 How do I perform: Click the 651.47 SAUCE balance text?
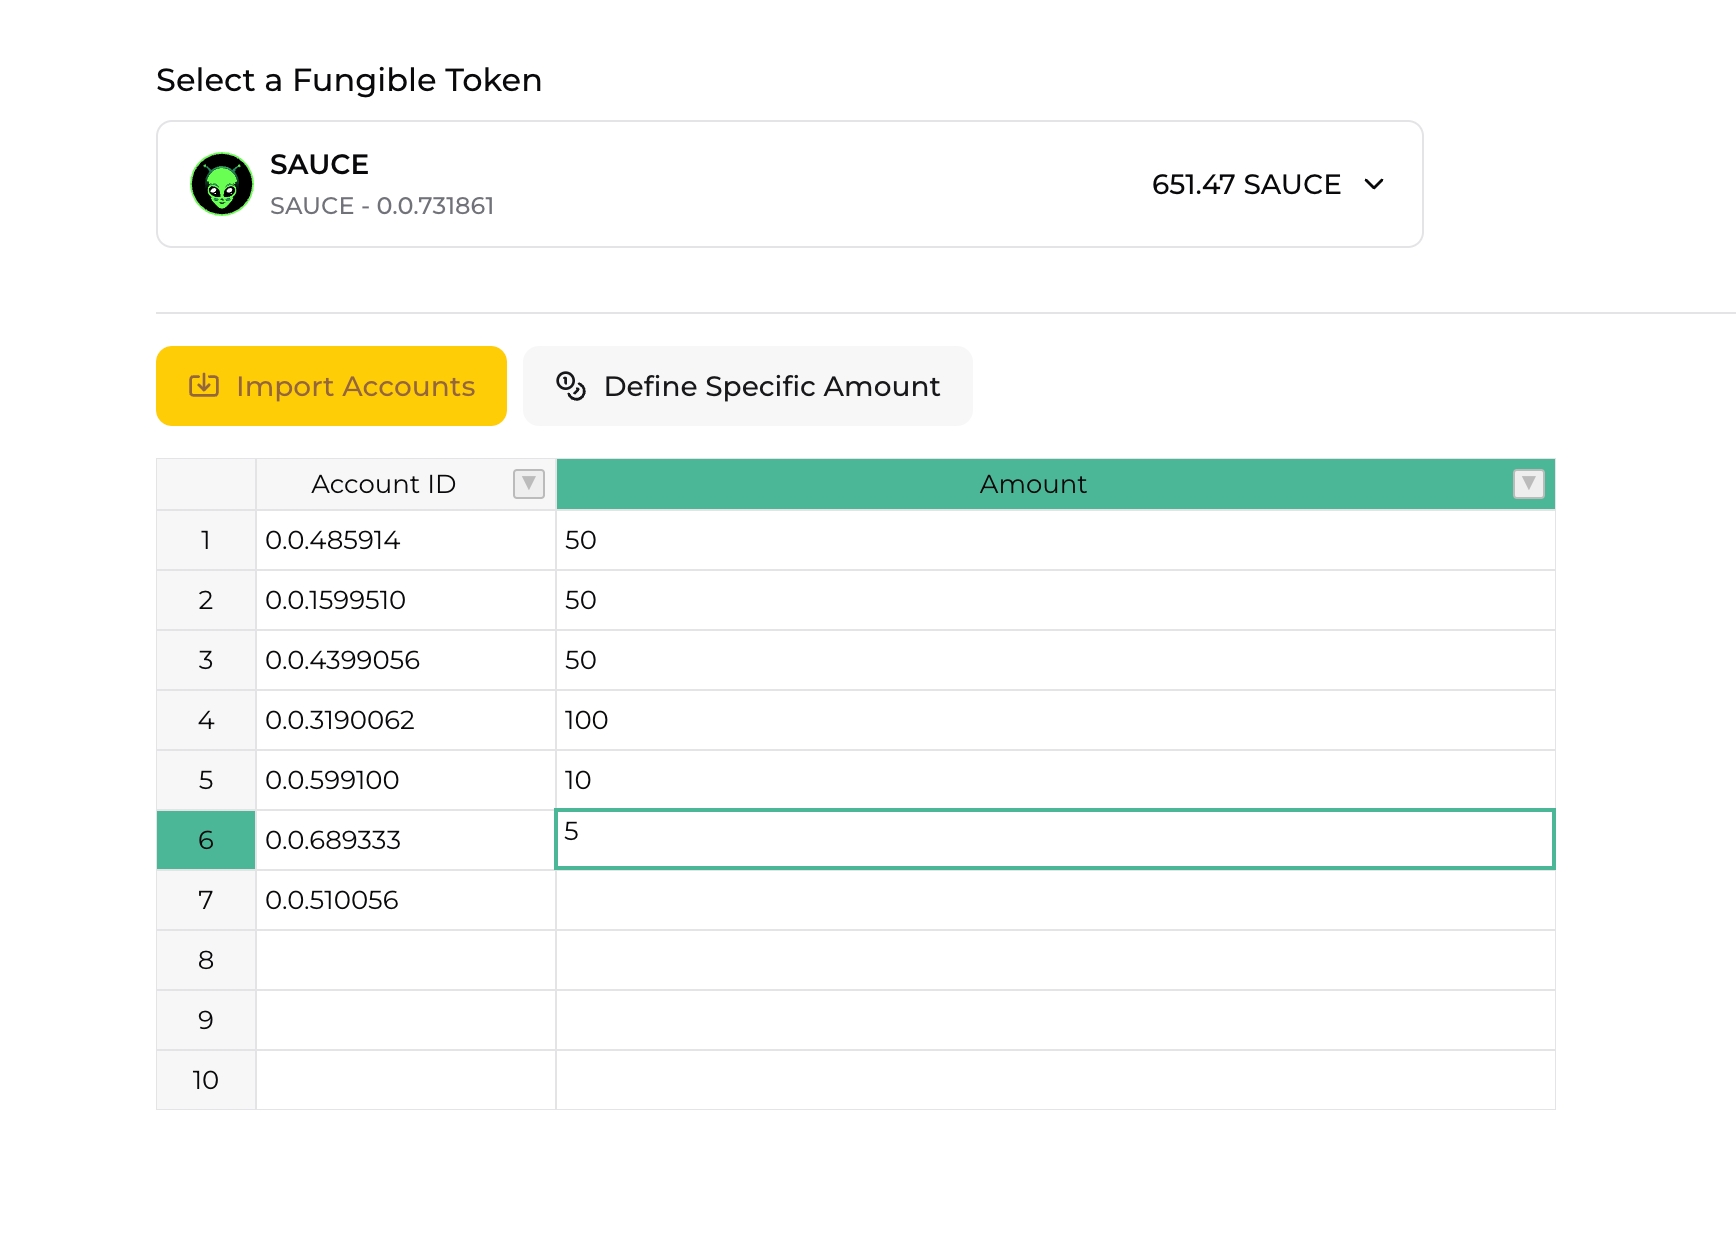(x=1245, y=184)
